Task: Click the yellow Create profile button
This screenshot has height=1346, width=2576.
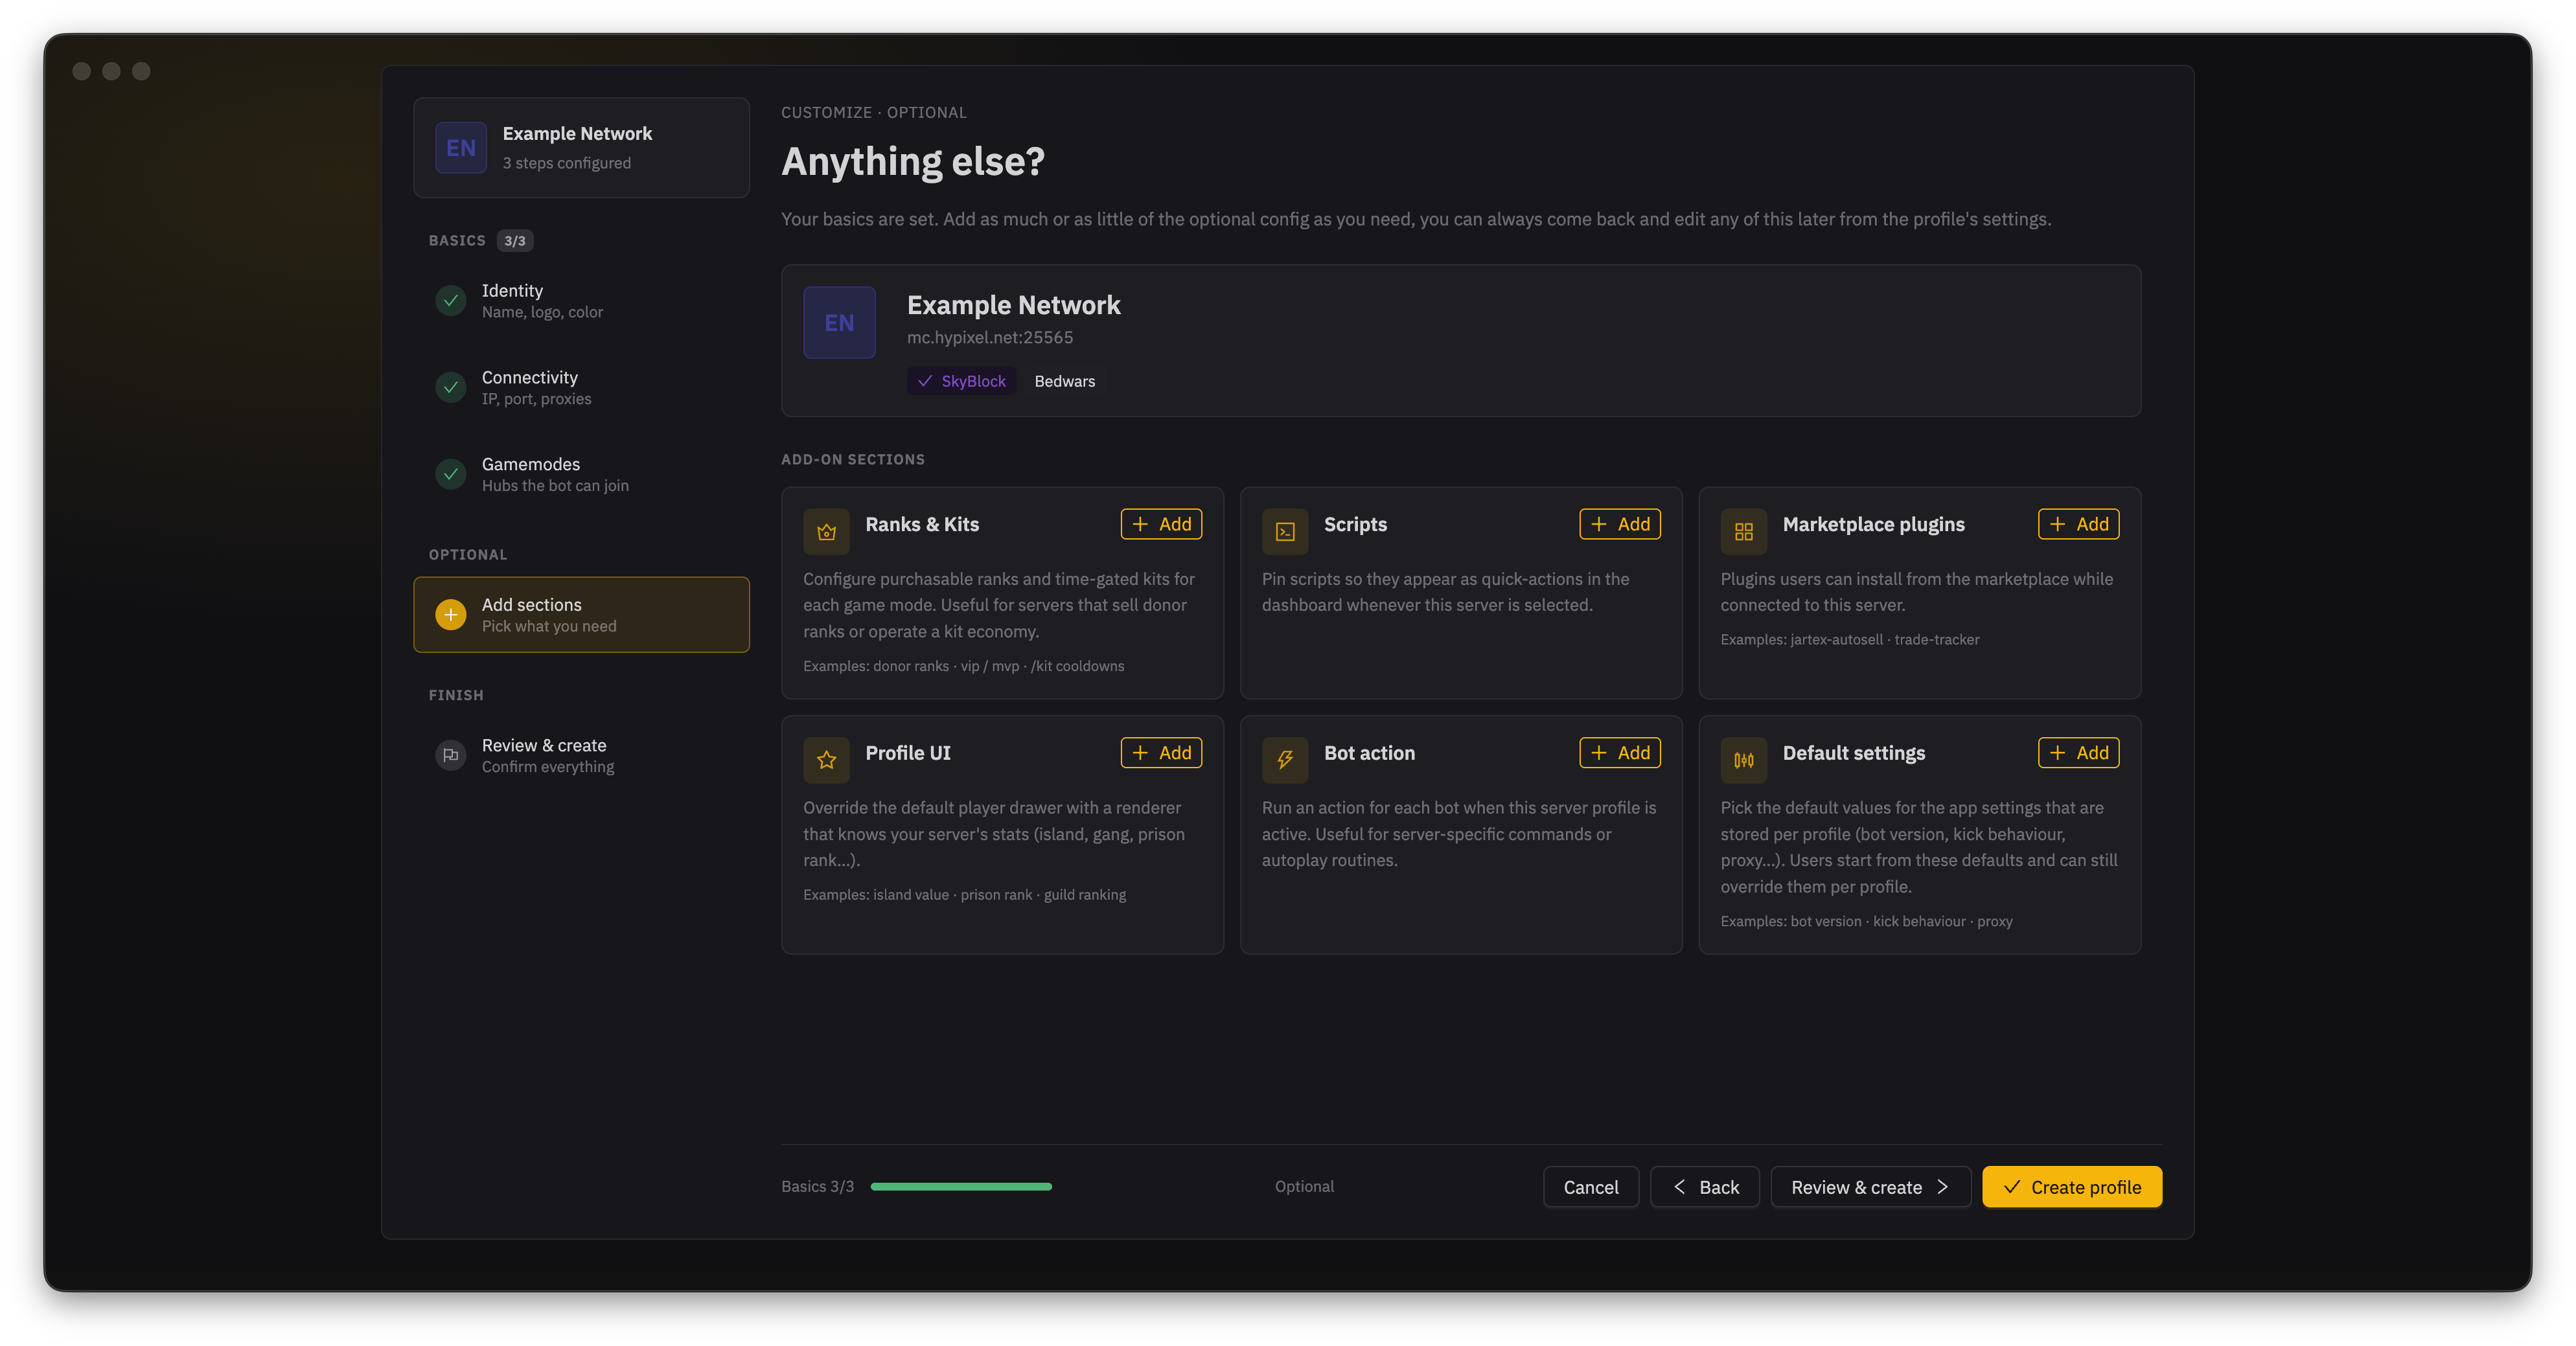Action: click(x=2072, y=1187)
